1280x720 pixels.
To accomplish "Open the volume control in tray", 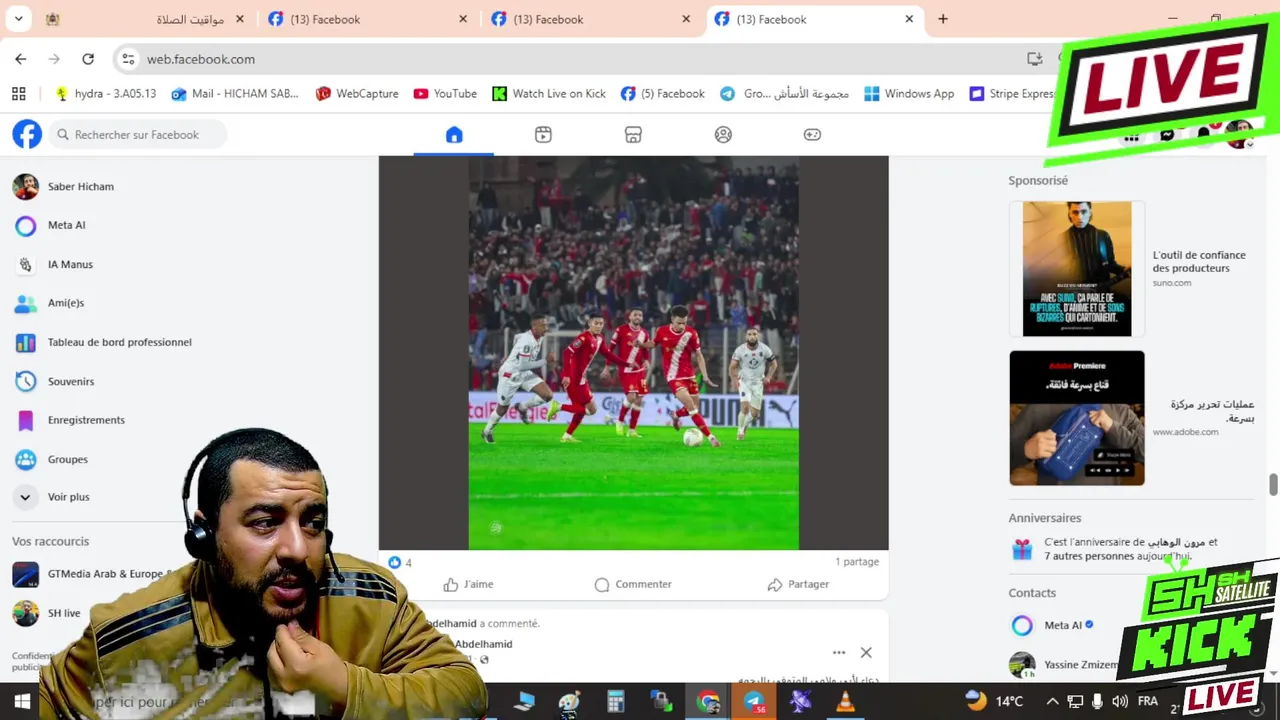I will click(1120, 701).
